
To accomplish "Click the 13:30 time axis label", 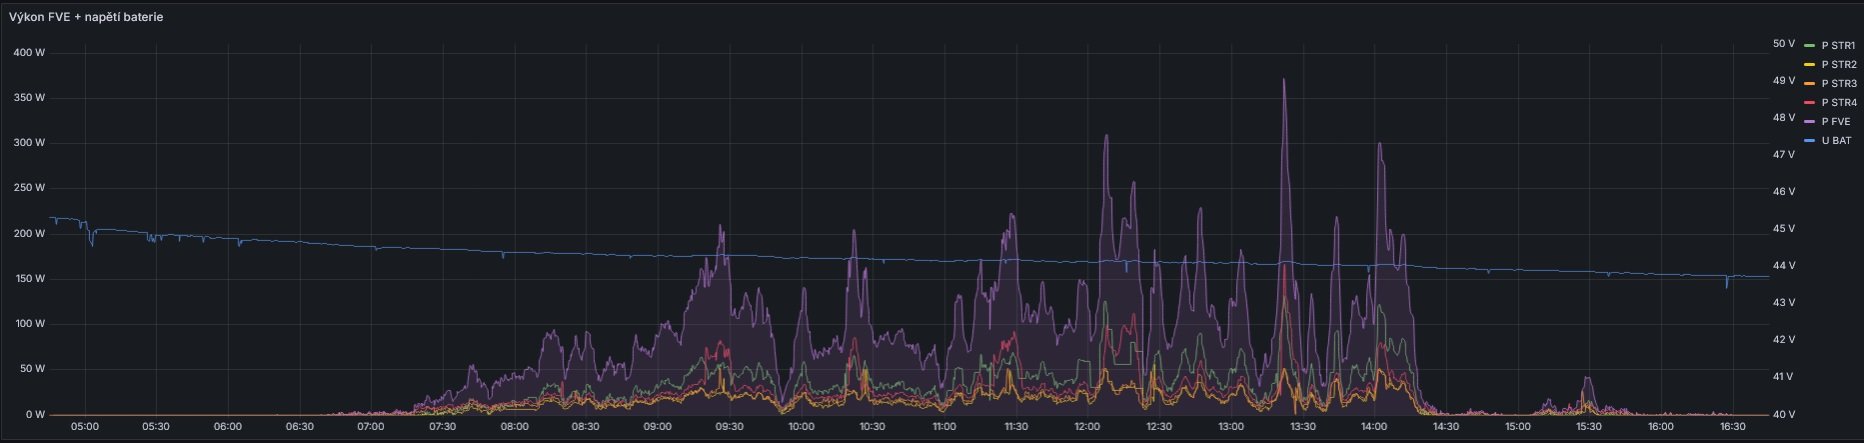I will (x=1303, y=427).
